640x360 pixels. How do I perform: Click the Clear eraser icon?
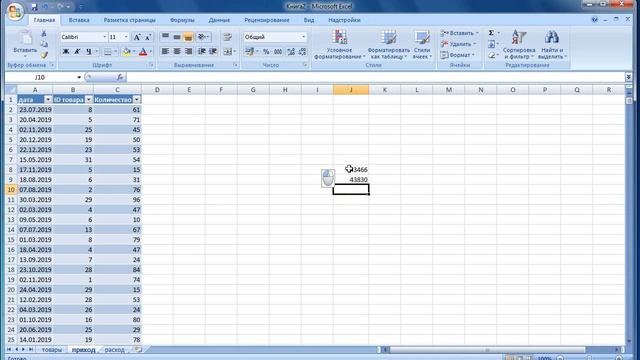tap(491, 55)
